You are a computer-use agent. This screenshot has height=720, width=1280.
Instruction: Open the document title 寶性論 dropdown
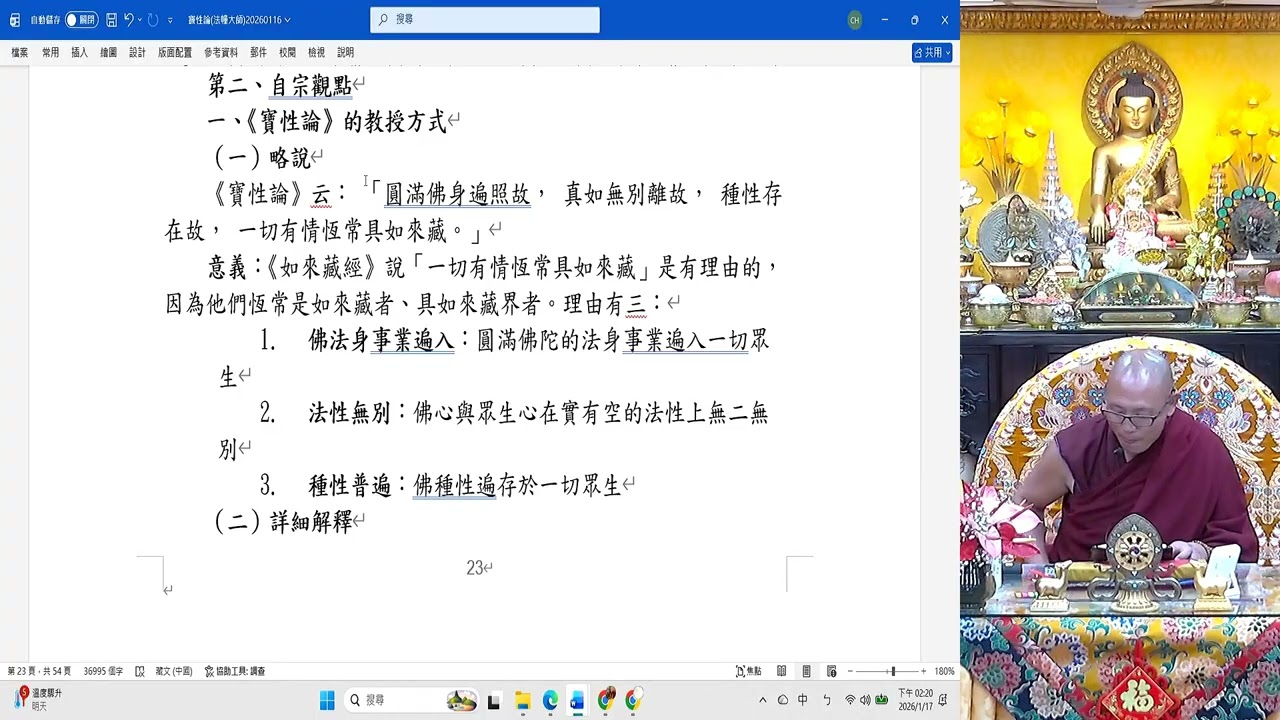[x=239, y=20]
